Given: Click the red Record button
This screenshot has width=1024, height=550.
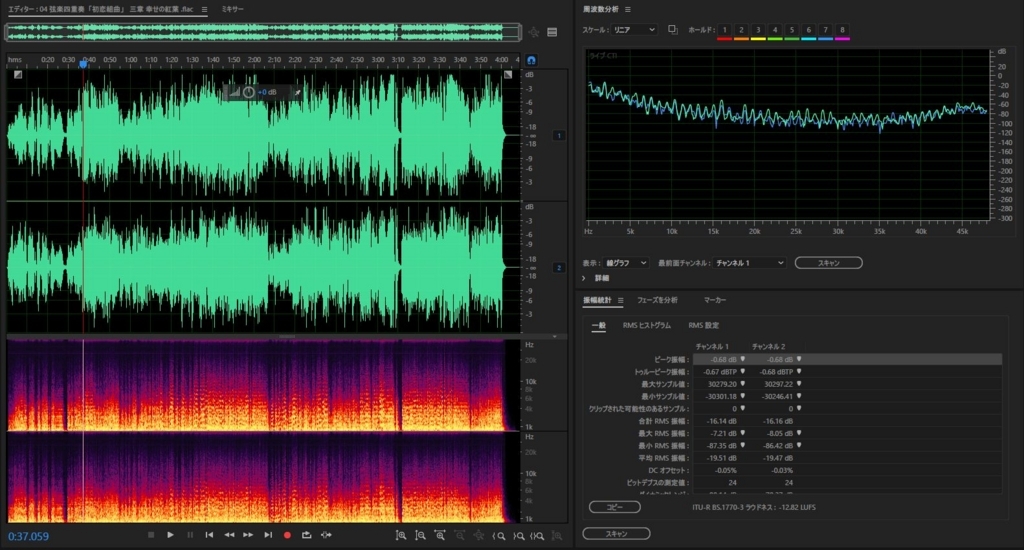Looking at the screenshot, I should pyautogui.click(x=287, y=535).
